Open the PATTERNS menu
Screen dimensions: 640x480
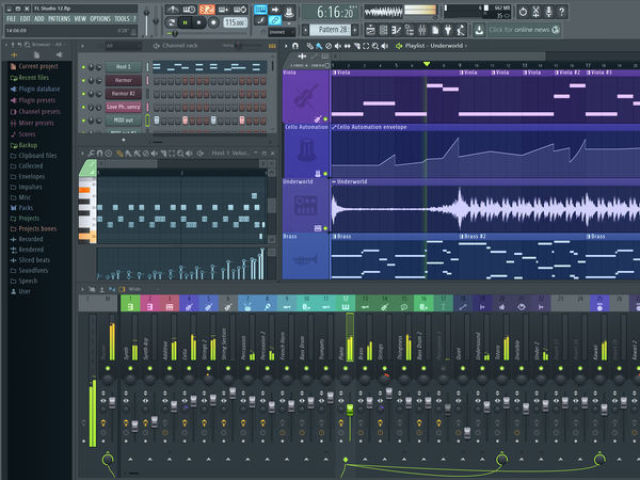click(59, 19)
